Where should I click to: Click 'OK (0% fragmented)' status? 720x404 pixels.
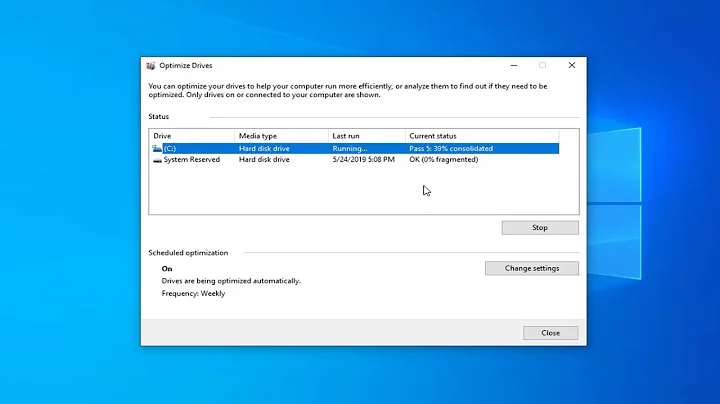(444, 160)
